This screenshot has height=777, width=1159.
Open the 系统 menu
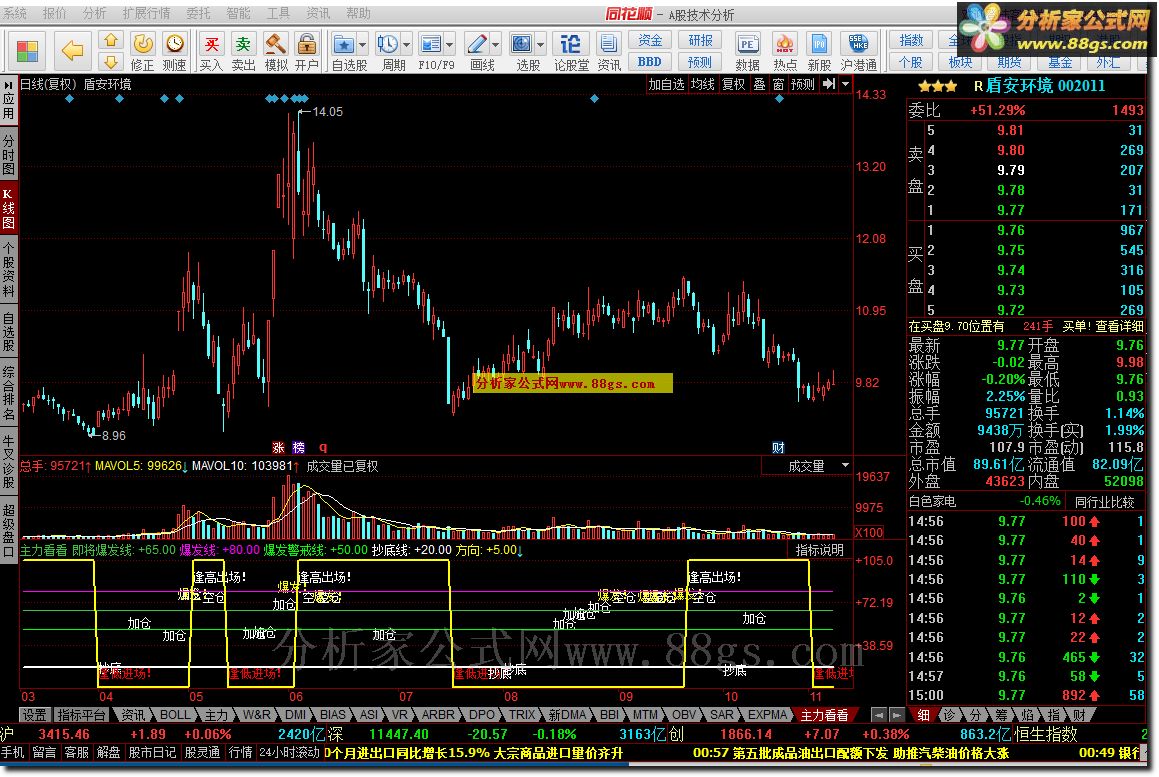coord(15,13)
